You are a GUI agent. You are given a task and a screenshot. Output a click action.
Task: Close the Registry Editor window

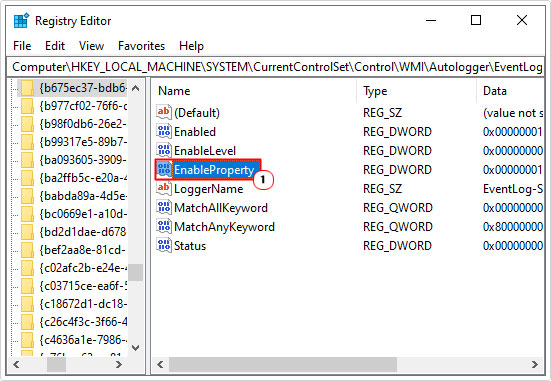pos(522,20)
